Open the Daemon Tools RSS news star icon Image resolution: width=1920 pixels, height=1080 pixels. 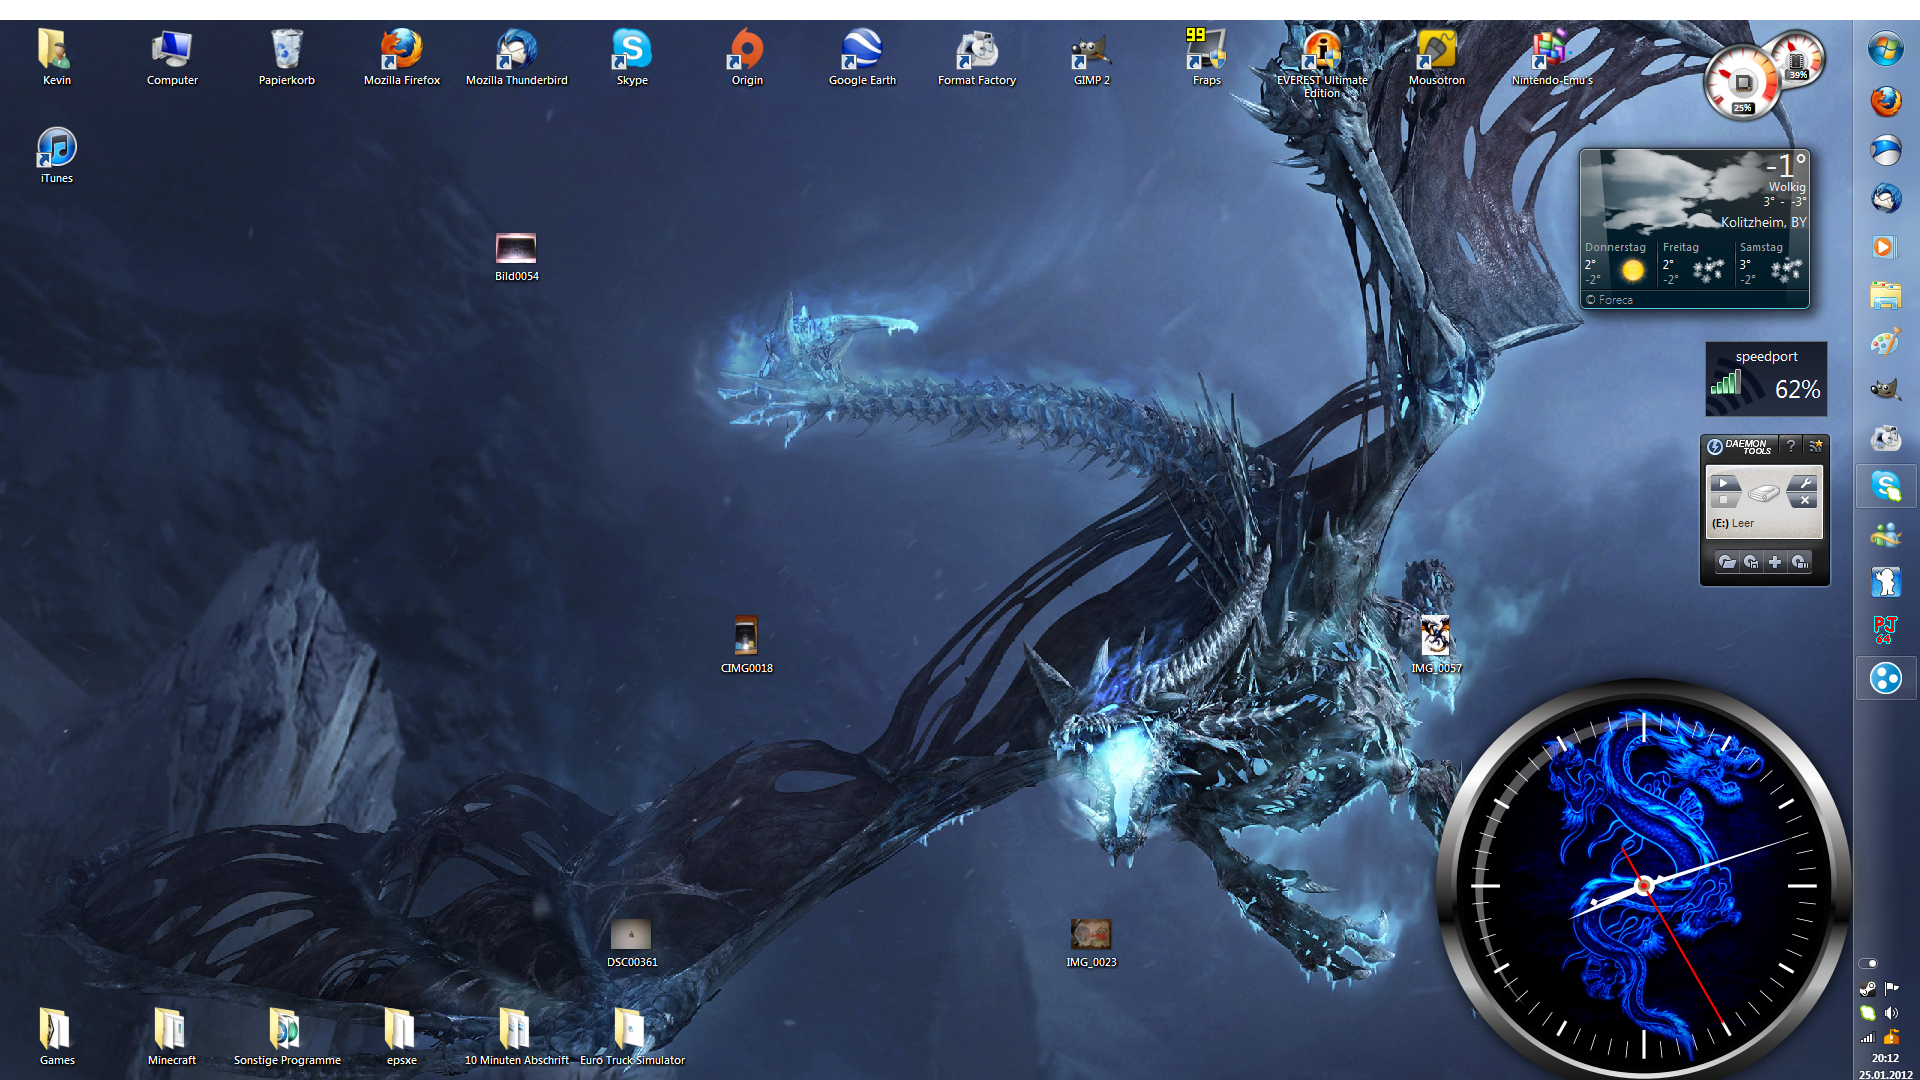(x=1815, y=445)
